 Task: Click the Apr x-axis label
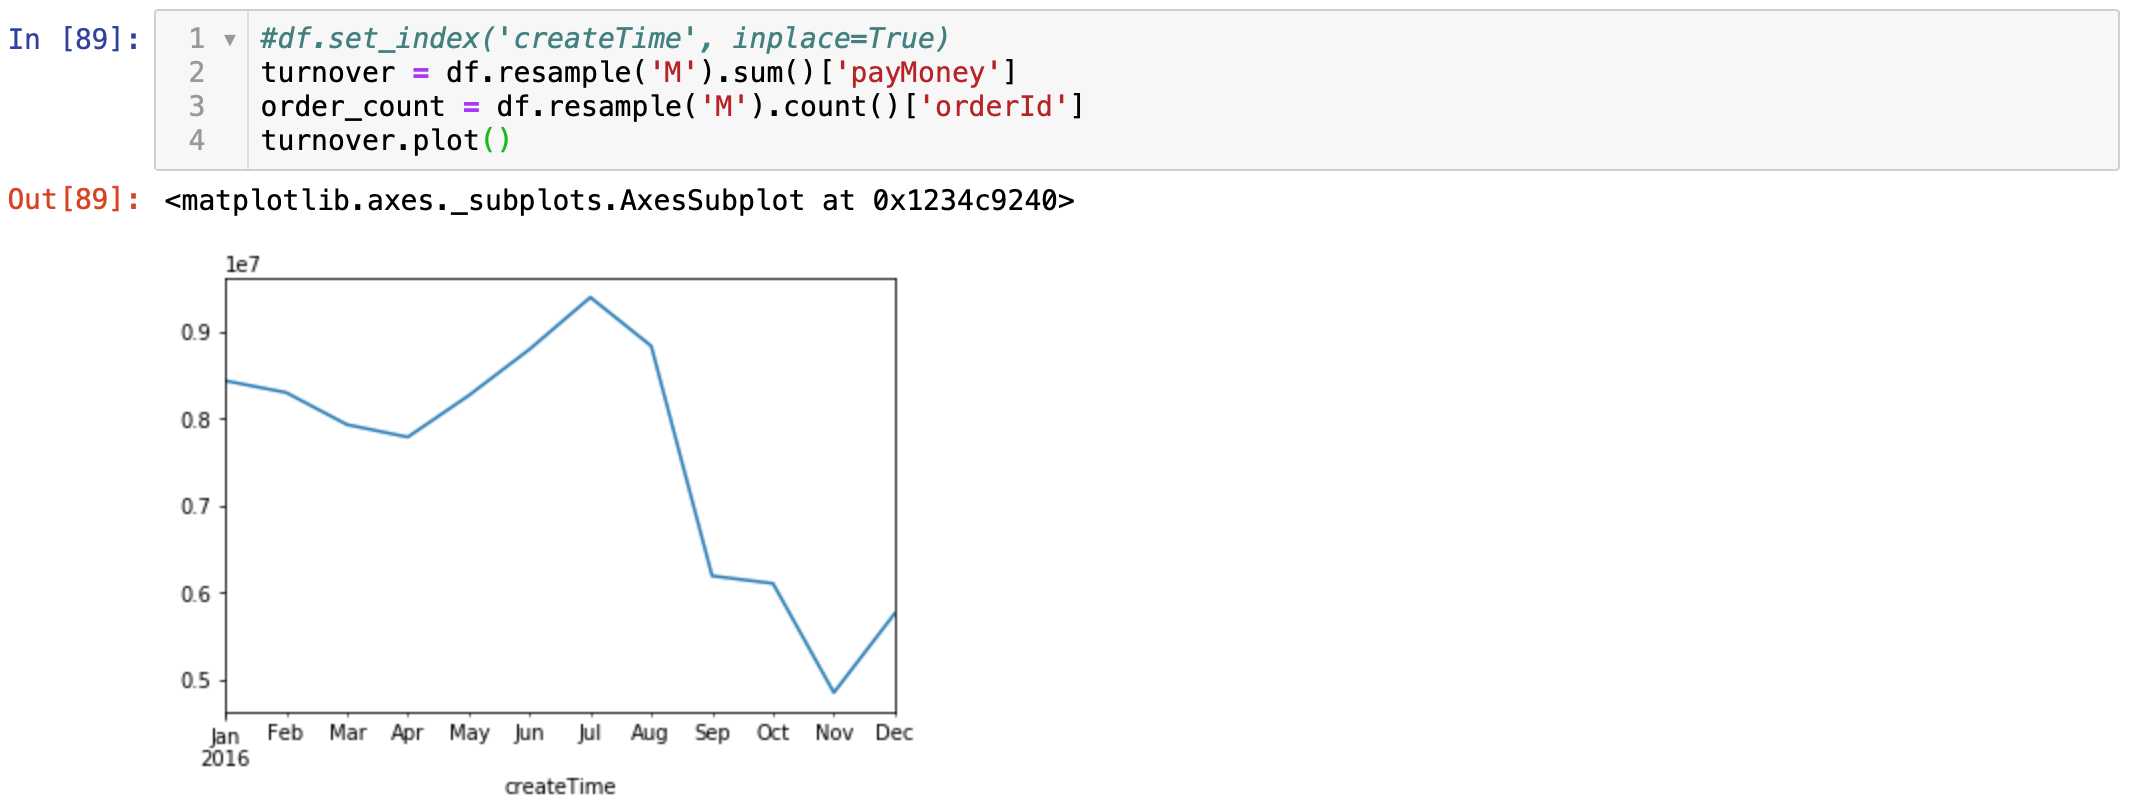pos(407,734)
